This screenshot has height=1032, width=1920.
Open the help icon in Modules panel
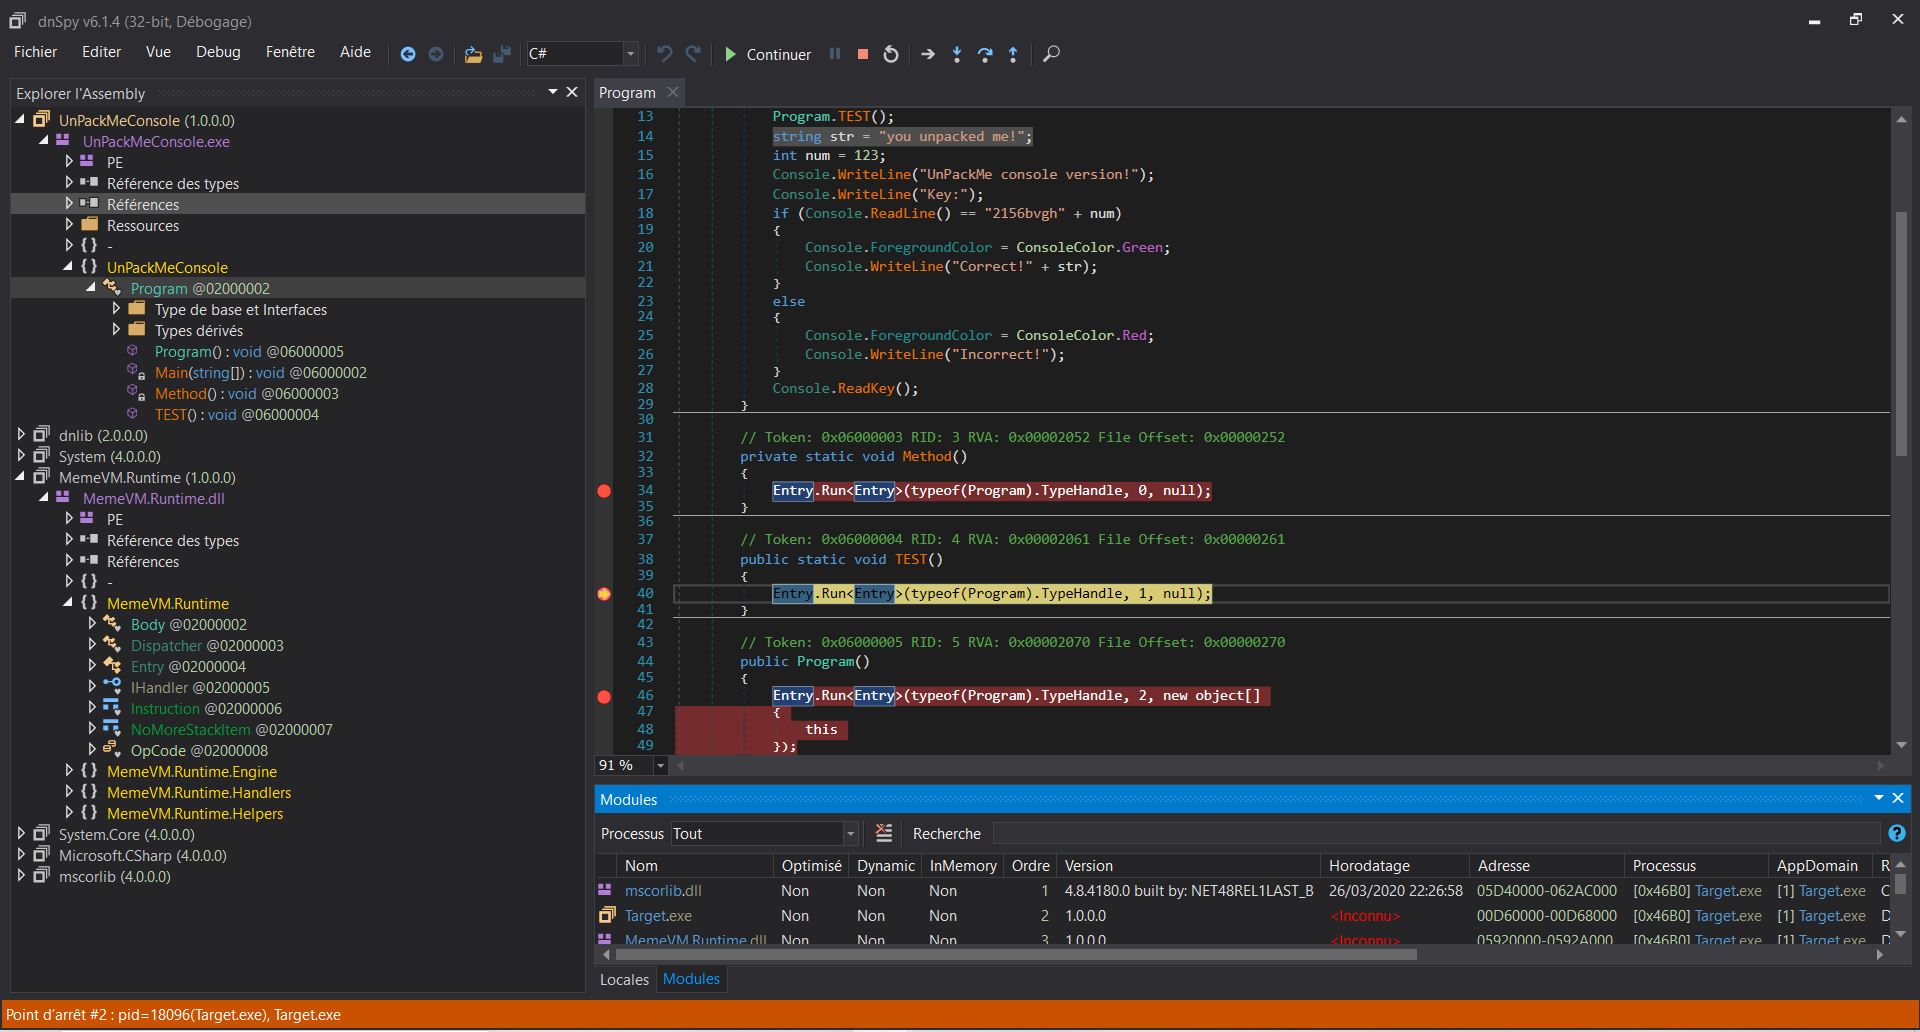(x=1896, y=833)
